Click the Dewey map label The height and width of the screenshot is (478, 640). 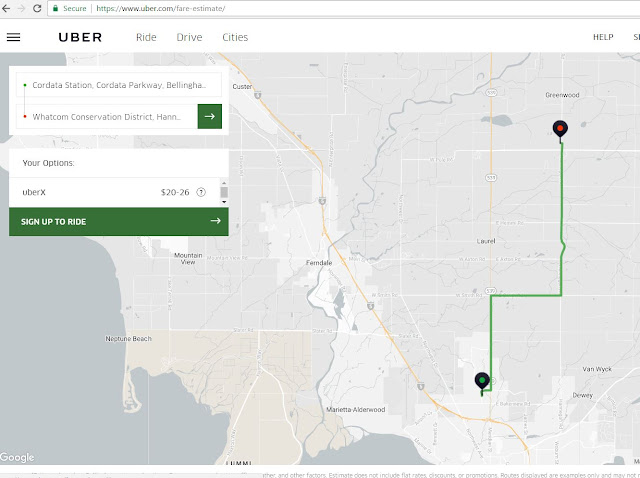[582, 395]
